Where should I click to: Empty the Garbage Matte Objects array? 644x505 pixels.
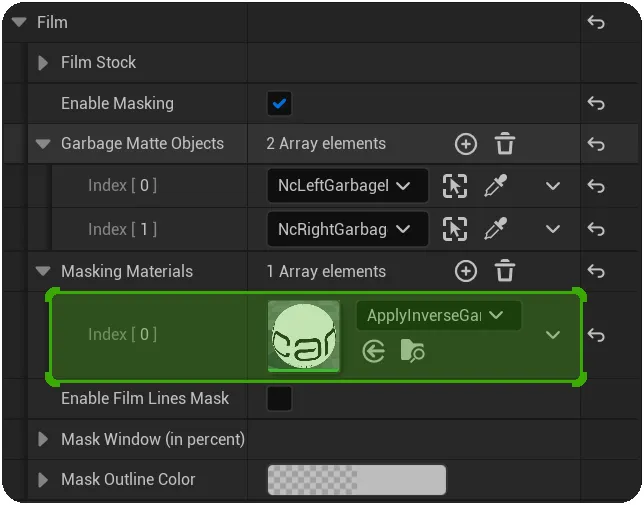click(x=505, y=143)
